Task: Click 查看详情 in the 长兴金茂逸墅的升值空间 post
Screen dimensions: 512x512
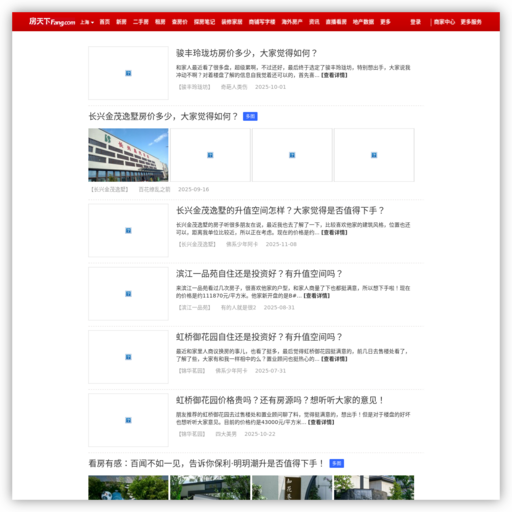Action: tap(334, 233)
